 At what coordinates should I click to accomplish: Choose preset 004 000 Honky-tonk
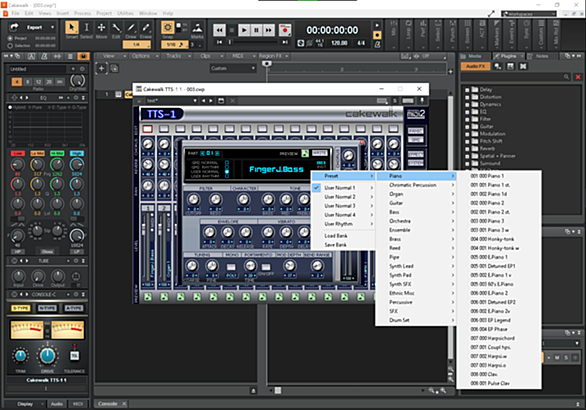pyautogui.click(x=499, y=239)
